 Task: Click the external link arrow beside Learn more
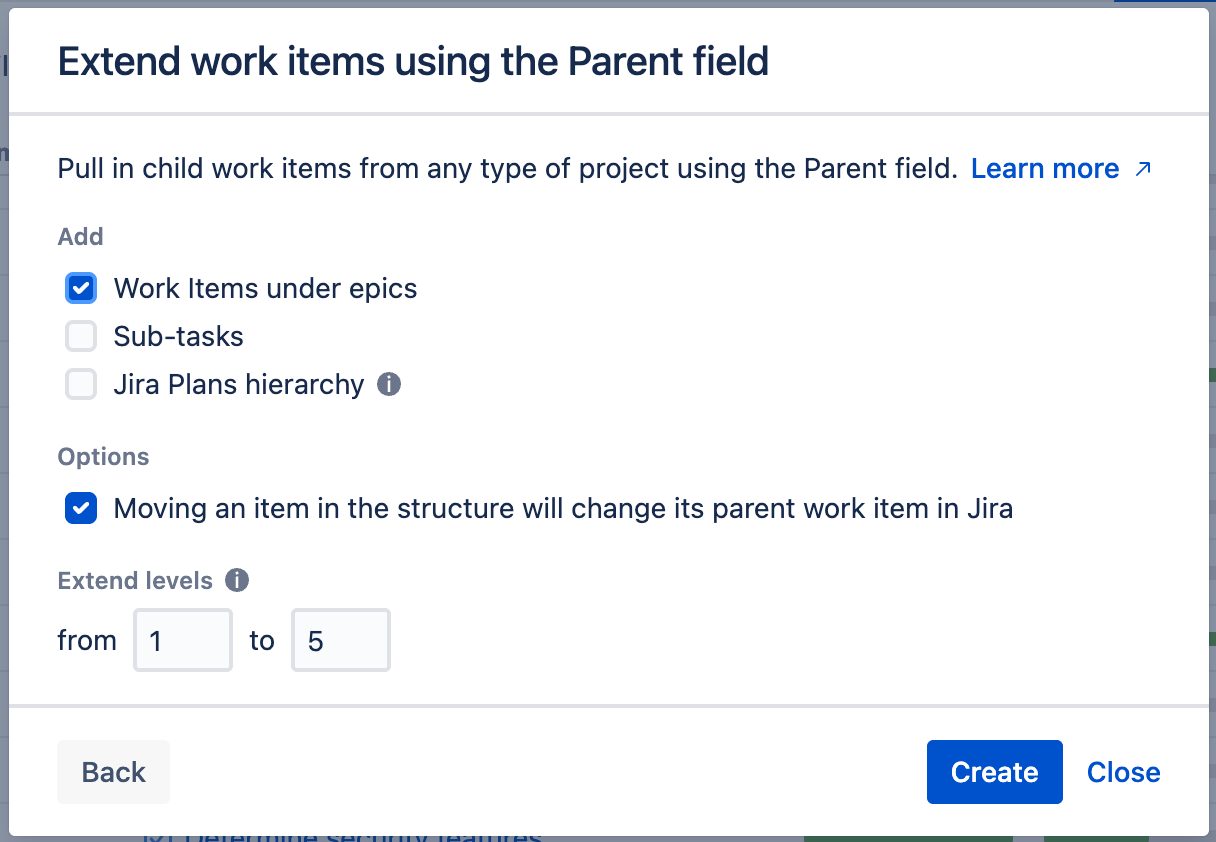tap(1143, 170)
